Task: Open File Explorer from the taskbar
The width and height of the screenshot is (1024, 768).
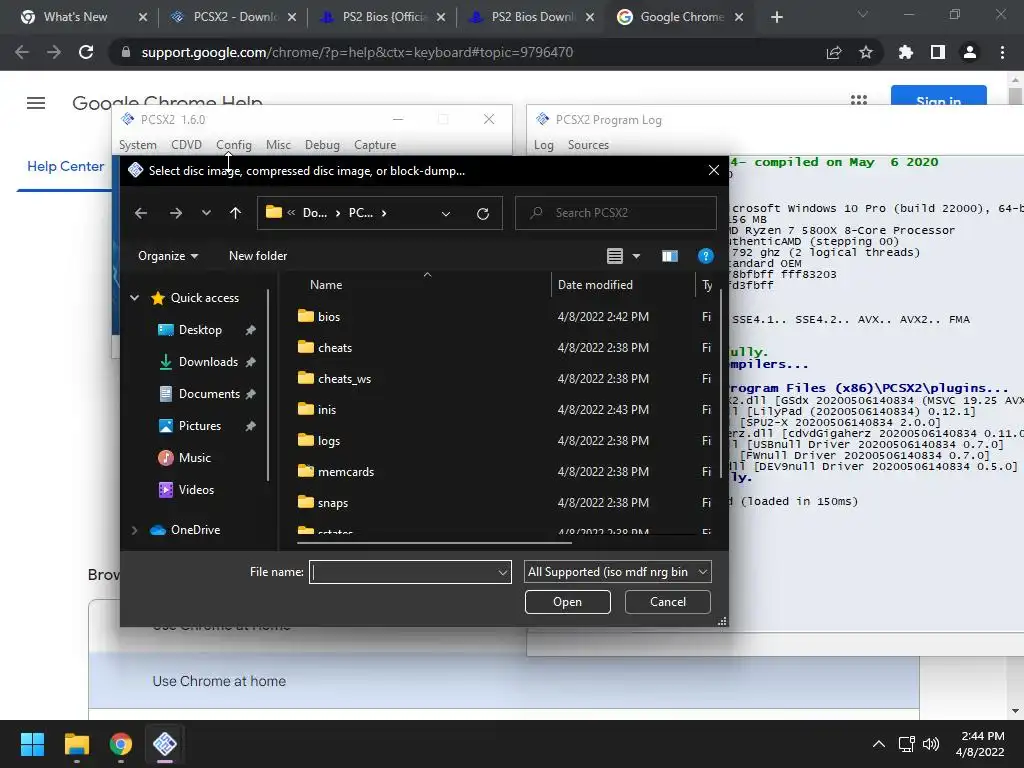Action: [x=76, y=744]
